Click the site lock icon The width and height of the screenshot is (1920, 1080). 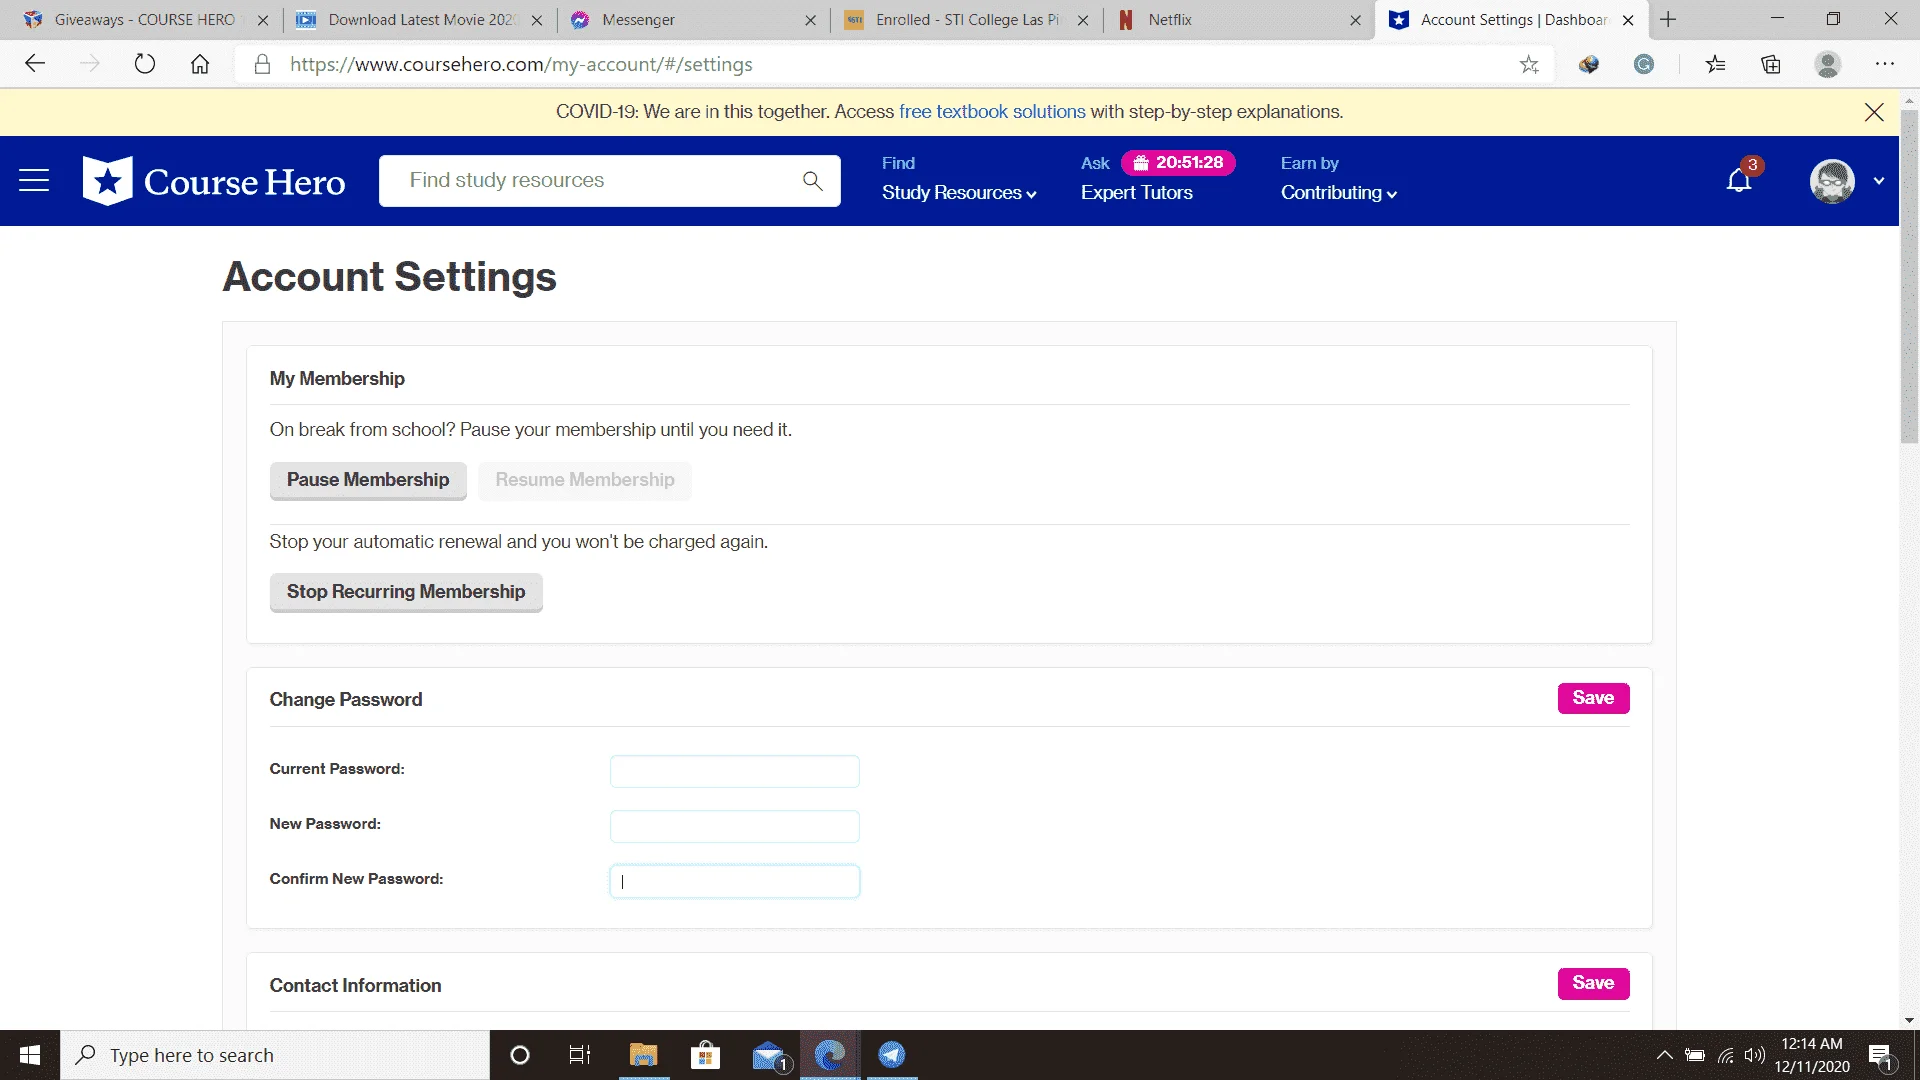(x=262, y=64)
